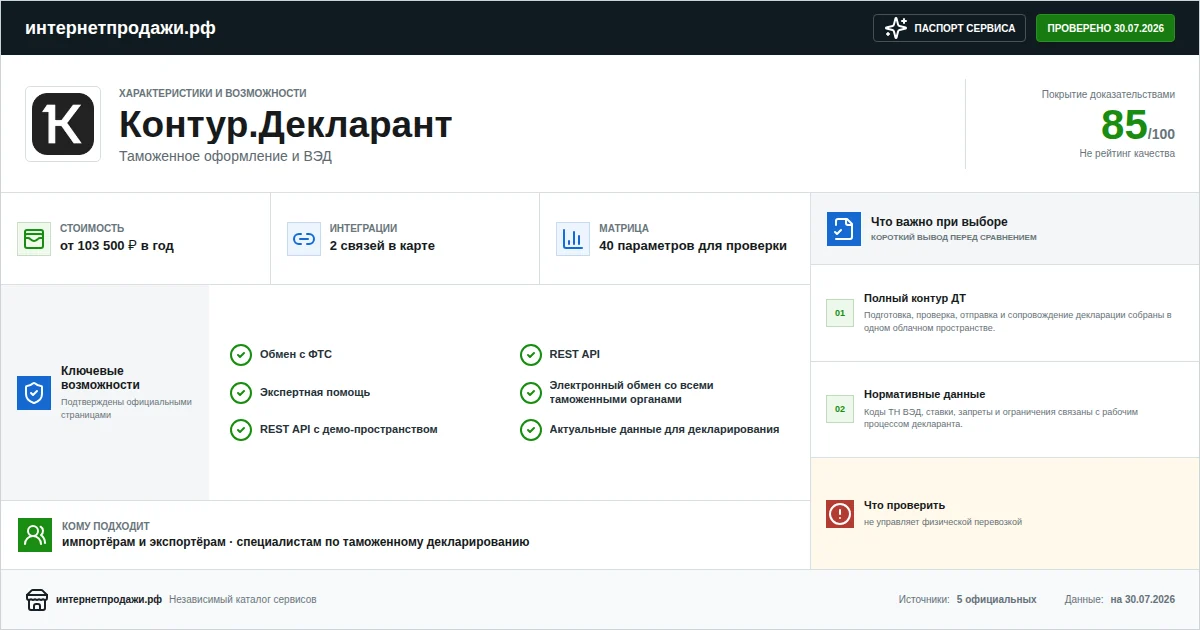The width and height of the screenshot is (1200, 630).
Task: Click the green Стоимость envelope icon
Action: click(x=34, y=239)
